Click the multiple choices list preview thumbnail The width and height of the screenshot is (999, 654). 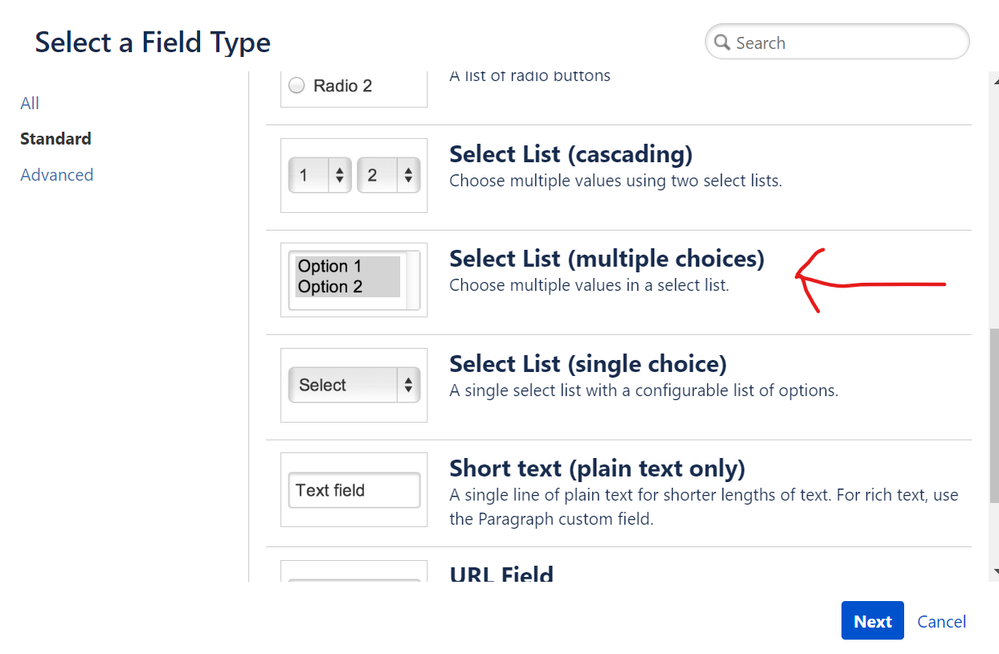(x=354, y=280)
